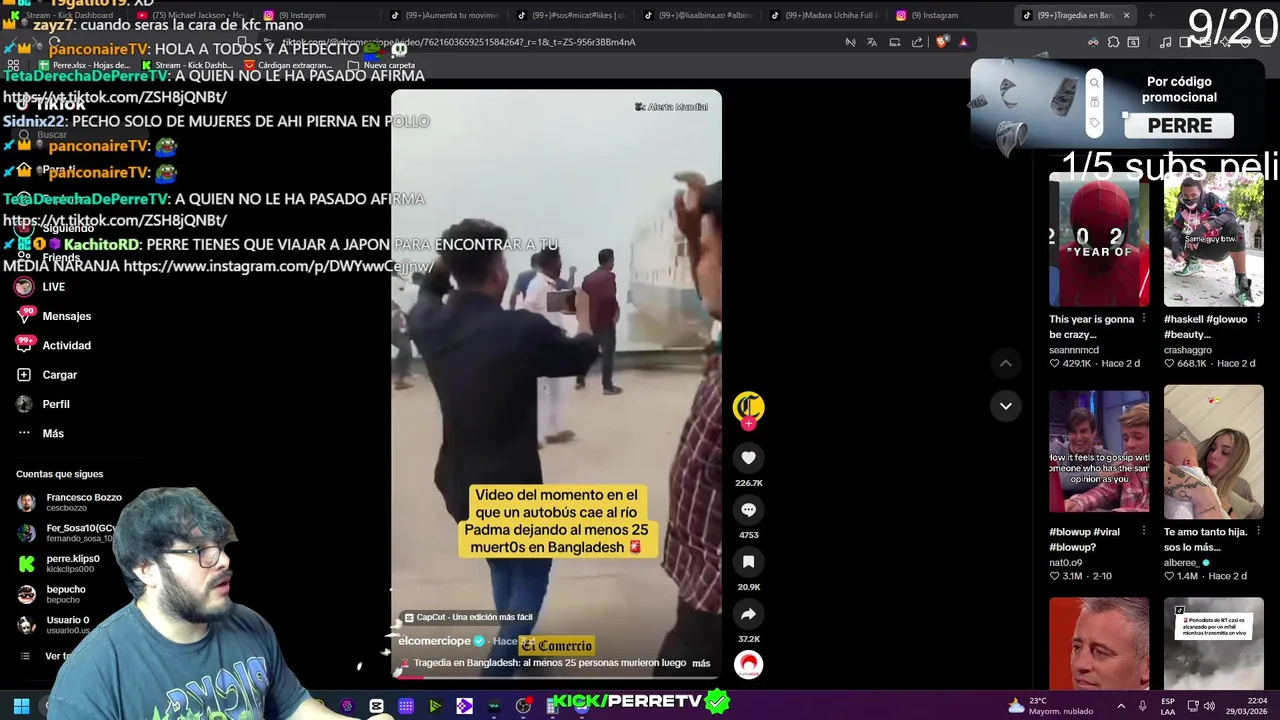Open the seannnmcd author name
The width and height of the screenshot is (1280, 720).
point(1074,350)
